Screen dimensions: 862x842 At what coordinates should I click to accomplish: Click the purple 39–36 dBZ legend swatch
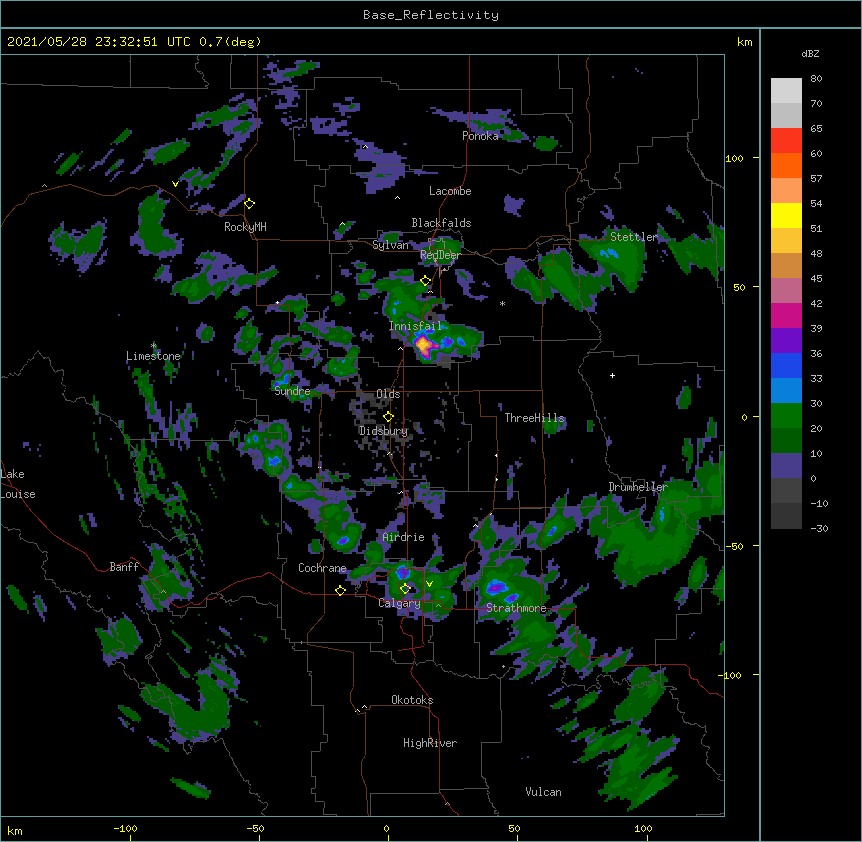click(786, 341)
